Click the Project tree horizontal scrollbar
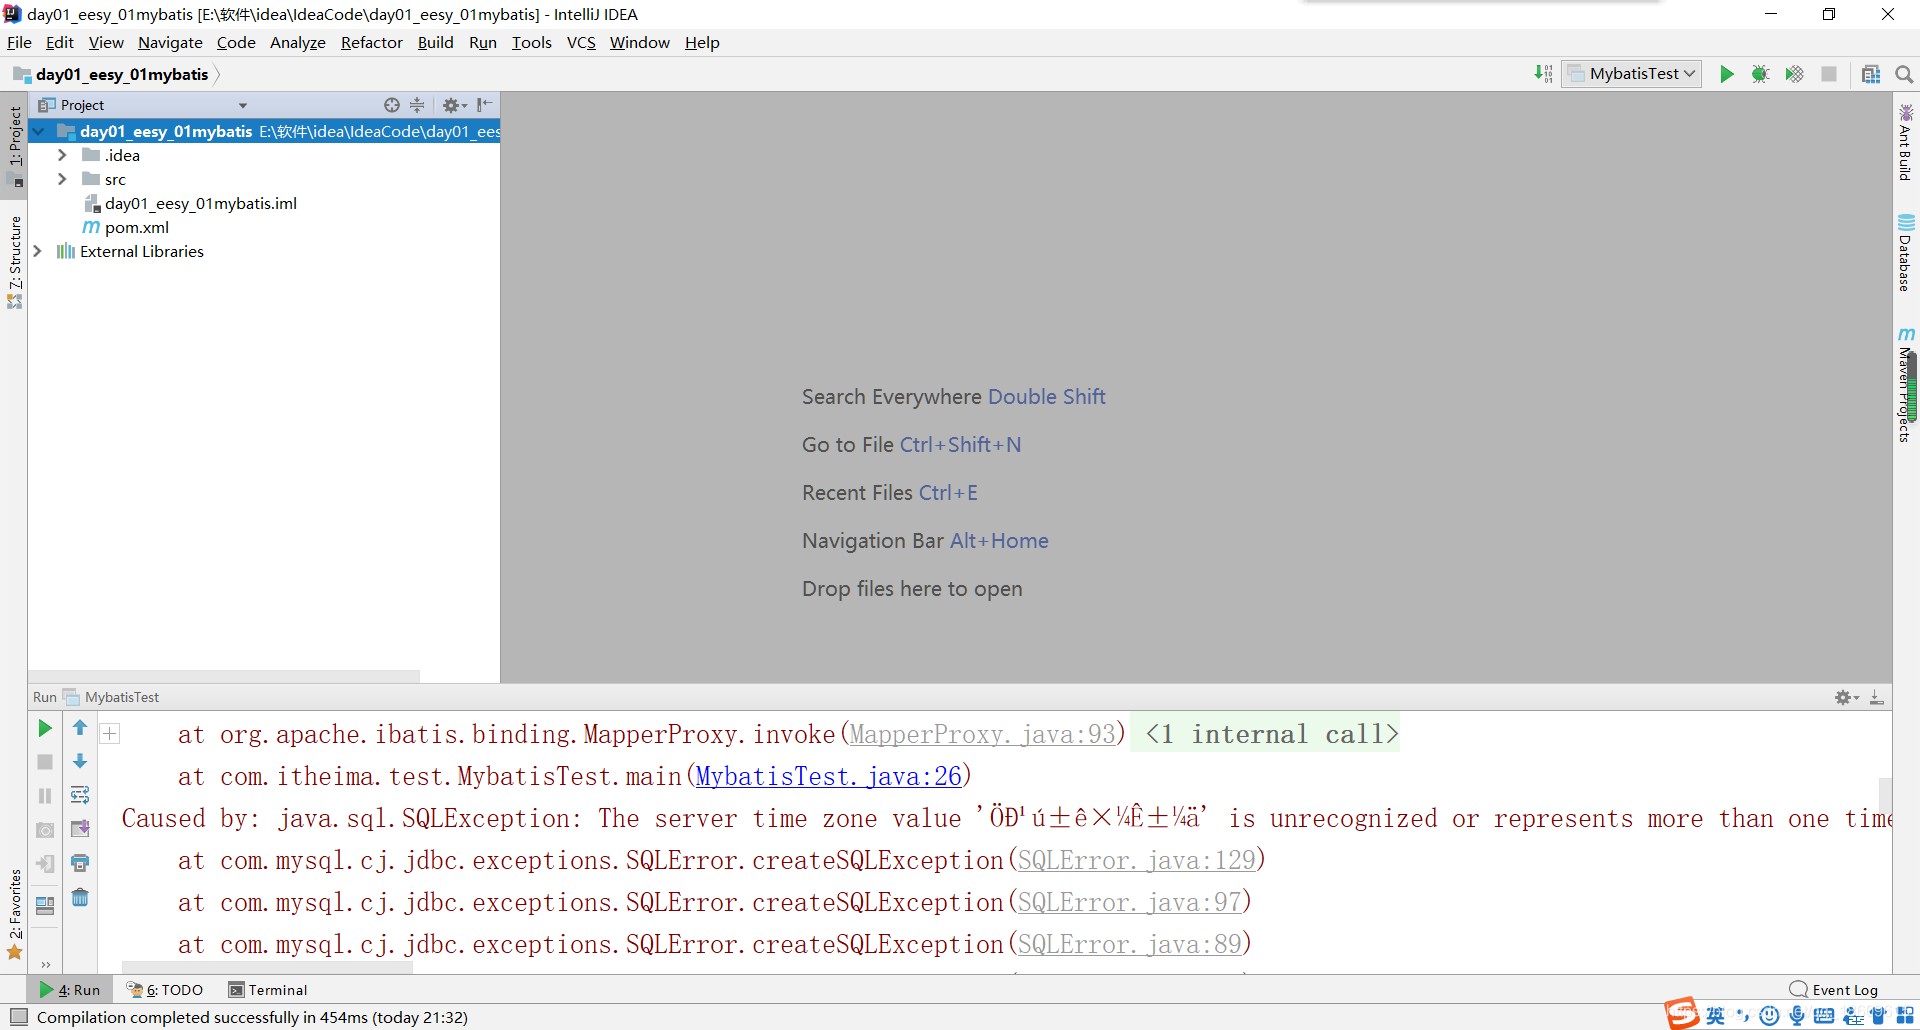 click(225, 676)
